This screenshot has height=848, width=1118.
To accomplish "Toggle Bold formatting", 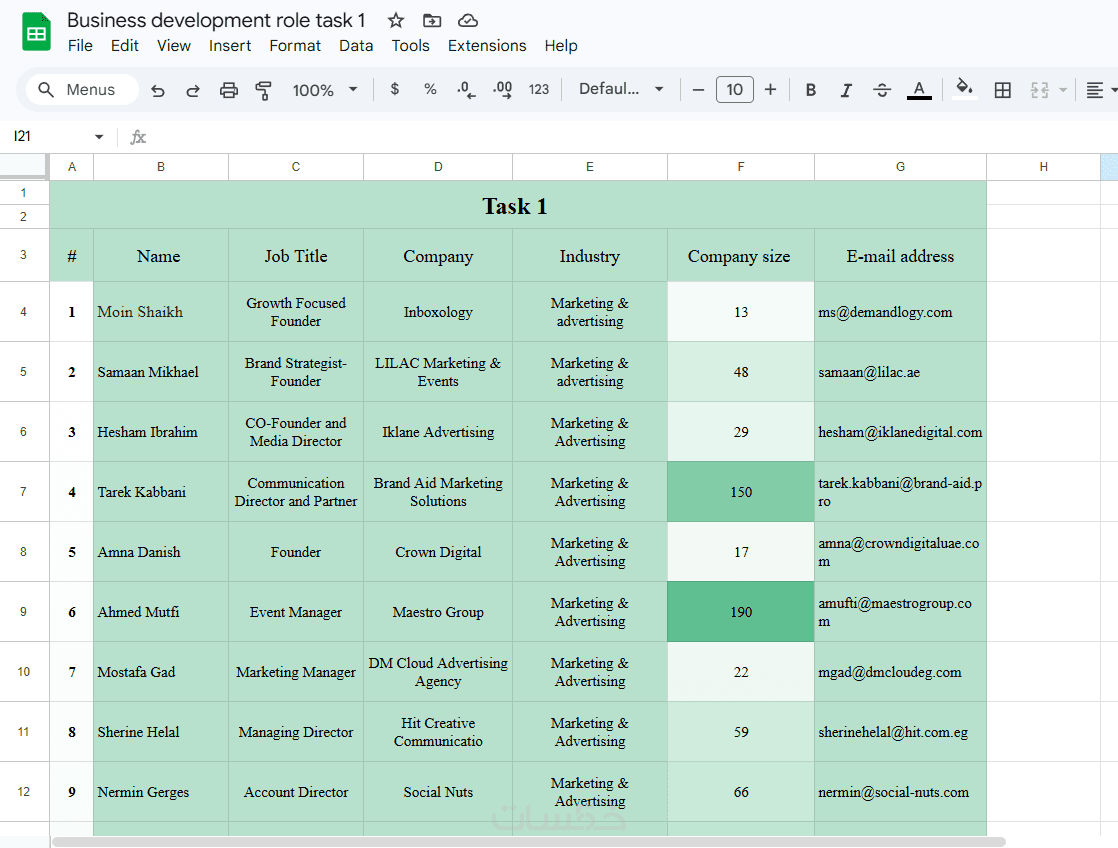I will pos(811,90).
